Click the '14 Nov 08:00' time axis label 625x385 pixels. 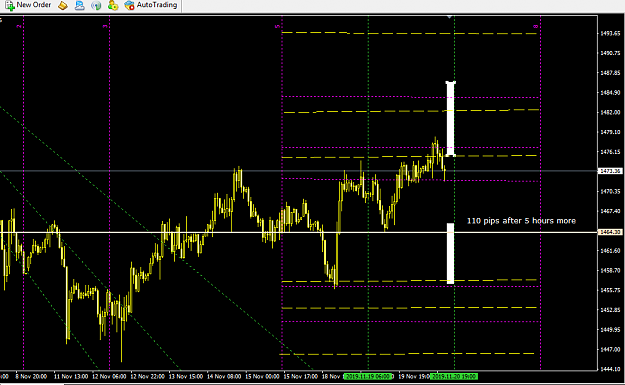tap(224, 376)
